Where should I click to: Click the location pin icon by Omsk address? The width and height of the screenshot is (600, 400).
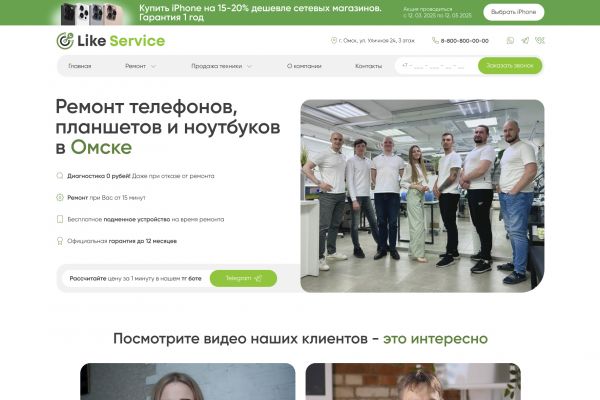[x=334, y=40]
